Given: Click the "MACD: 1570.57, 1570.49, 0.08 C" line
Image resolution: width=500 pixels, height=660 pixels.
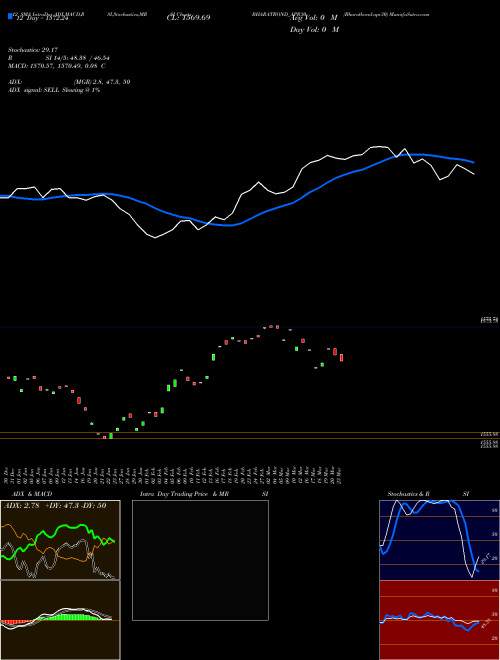Looking at the screenshot, I should pos(56,66).
